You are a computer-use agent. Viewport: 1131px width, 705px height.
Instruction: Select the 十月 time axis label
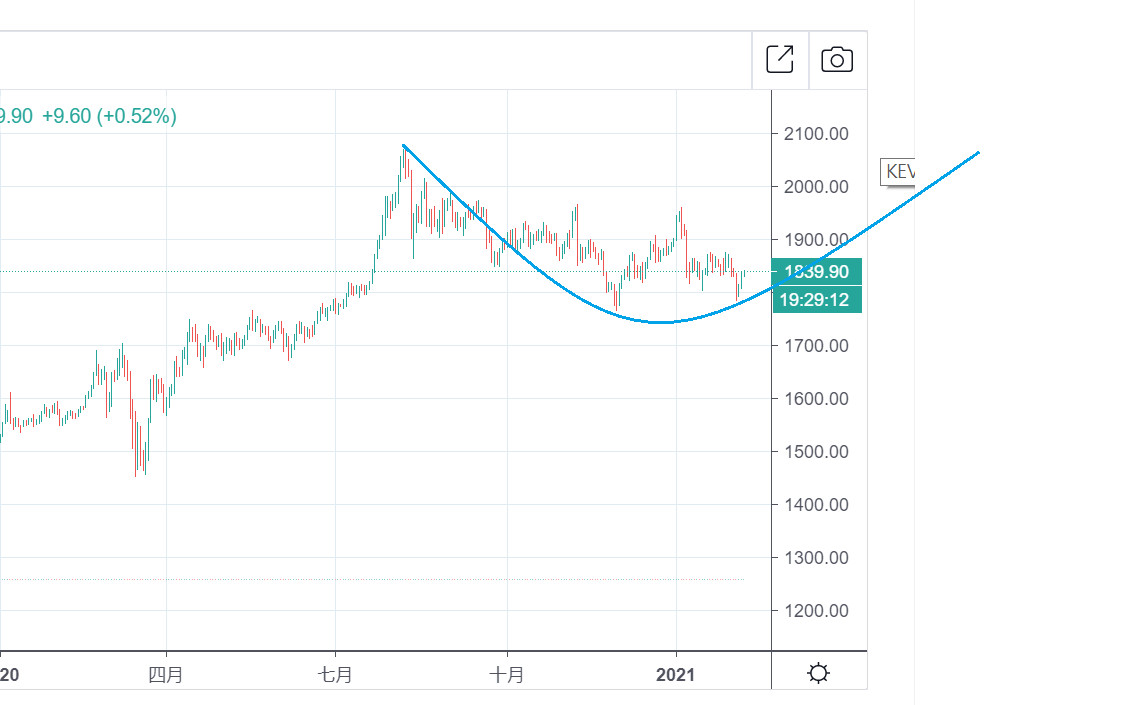[x=507, y=675]
